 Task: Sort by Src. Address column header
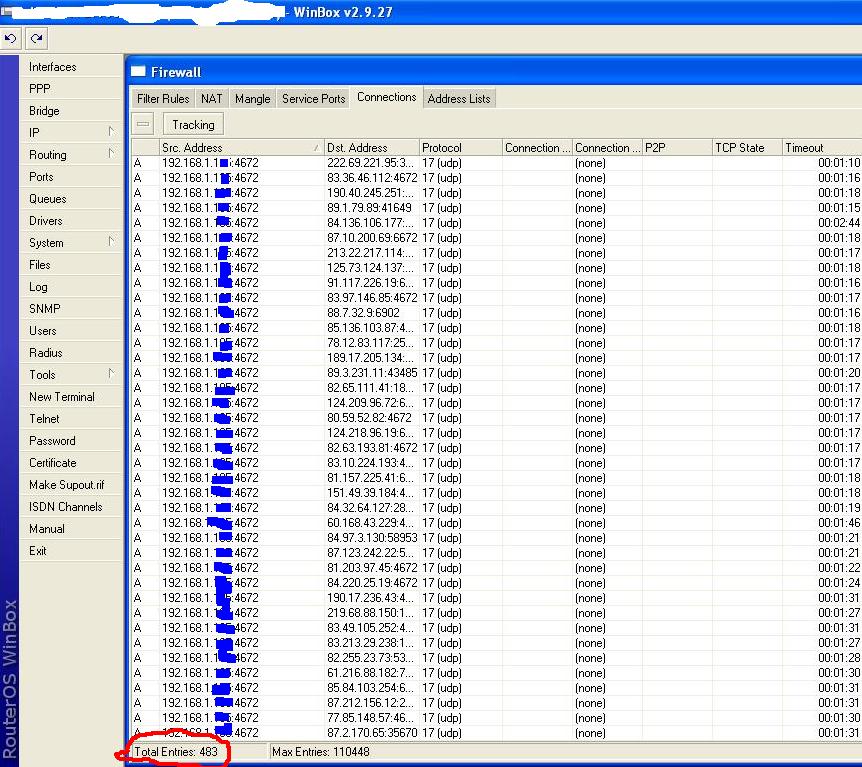point(240,148)
